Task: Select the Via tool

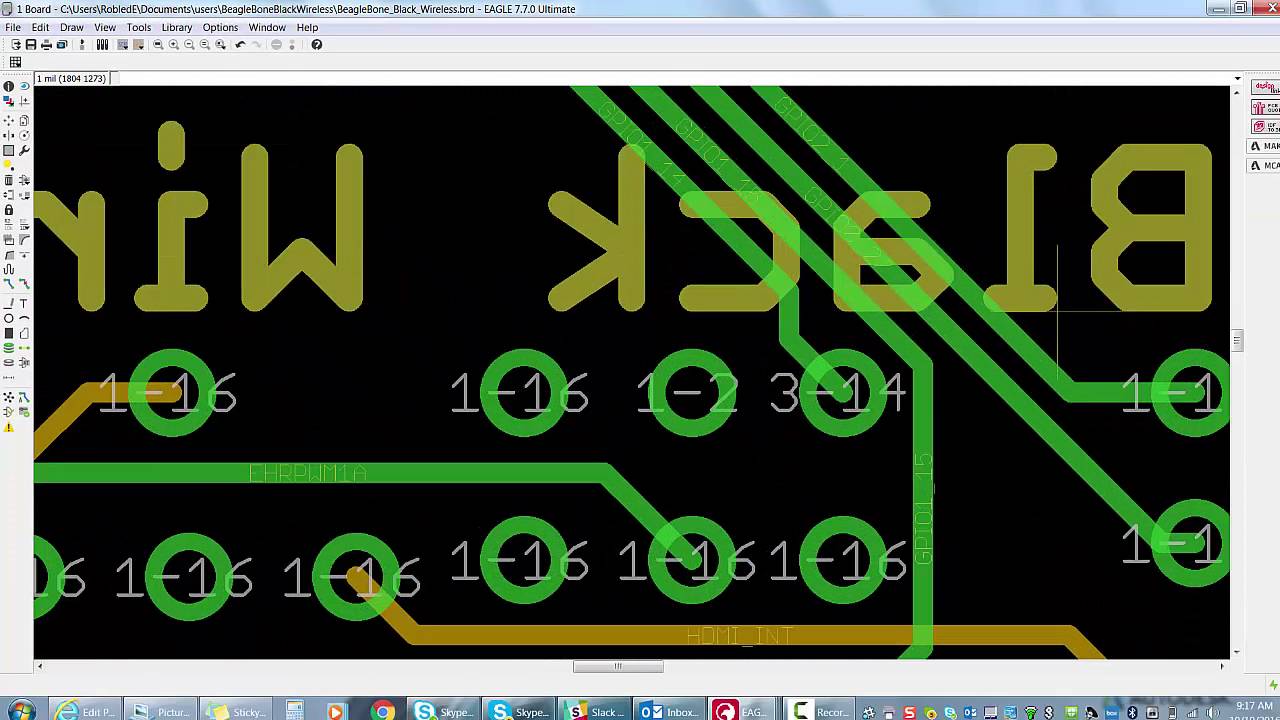Action: pyautogui.click(x=9, y=348)
